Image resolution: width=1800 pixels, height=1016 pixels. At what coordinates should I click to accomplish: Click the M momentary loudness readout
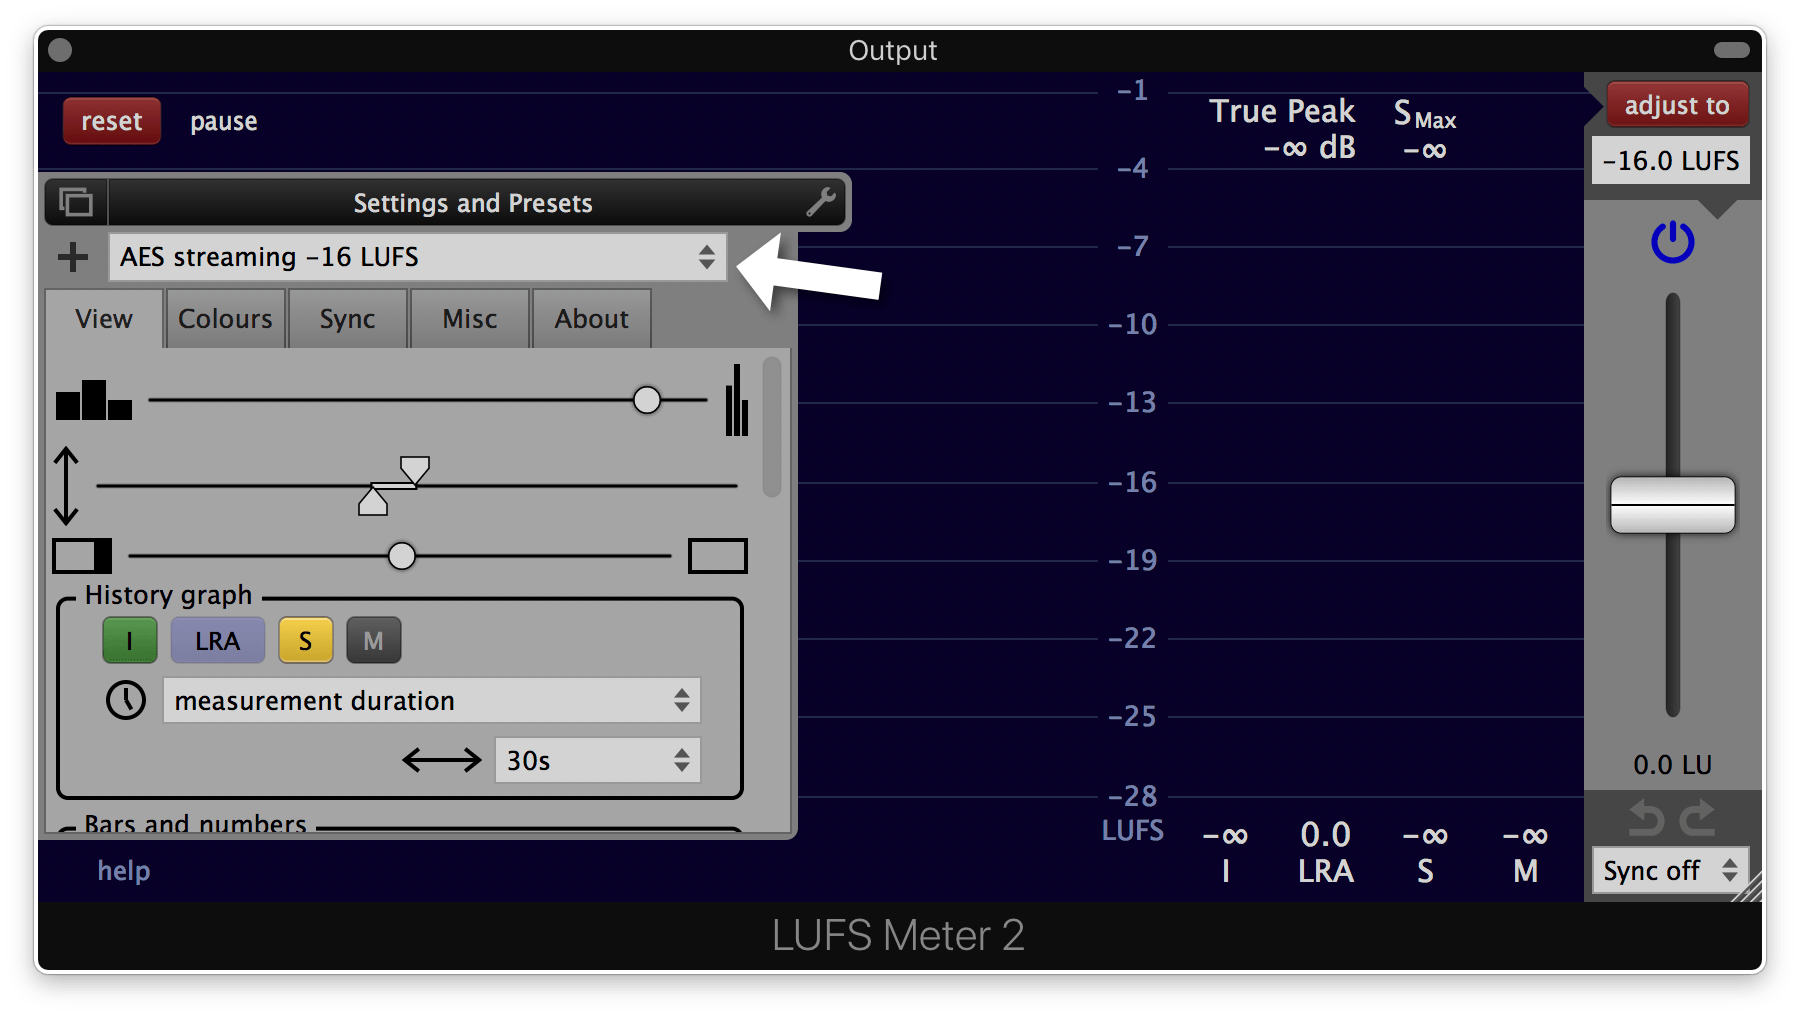[x=1526, y=852]
